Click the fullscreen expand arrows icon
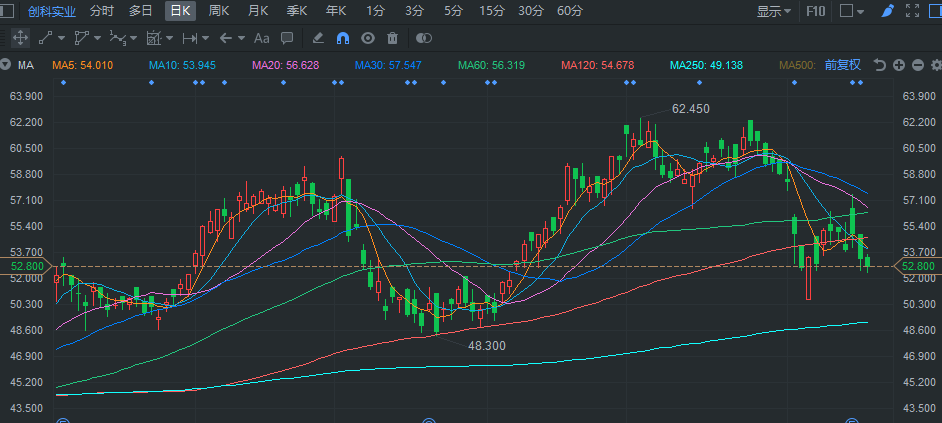 pyautogui.click(x=912, y=11)
